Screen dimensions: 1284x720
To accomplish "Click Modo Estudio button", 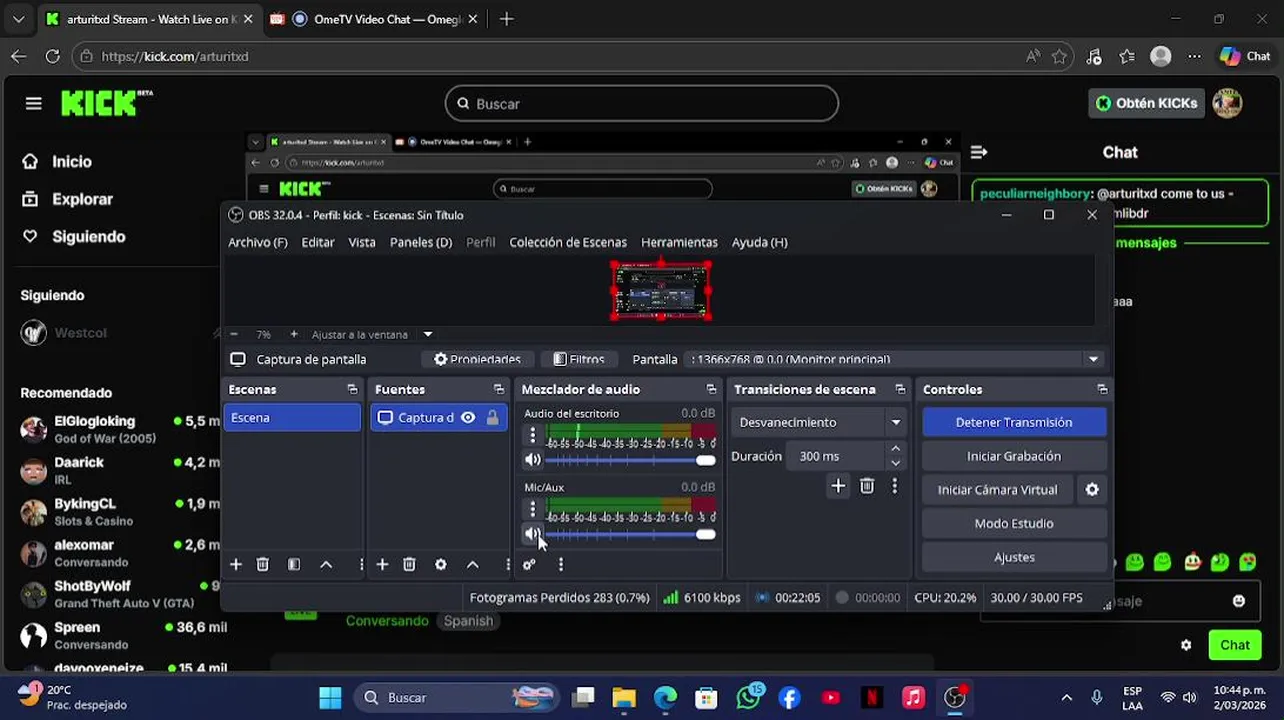I will pos(1014,523).
